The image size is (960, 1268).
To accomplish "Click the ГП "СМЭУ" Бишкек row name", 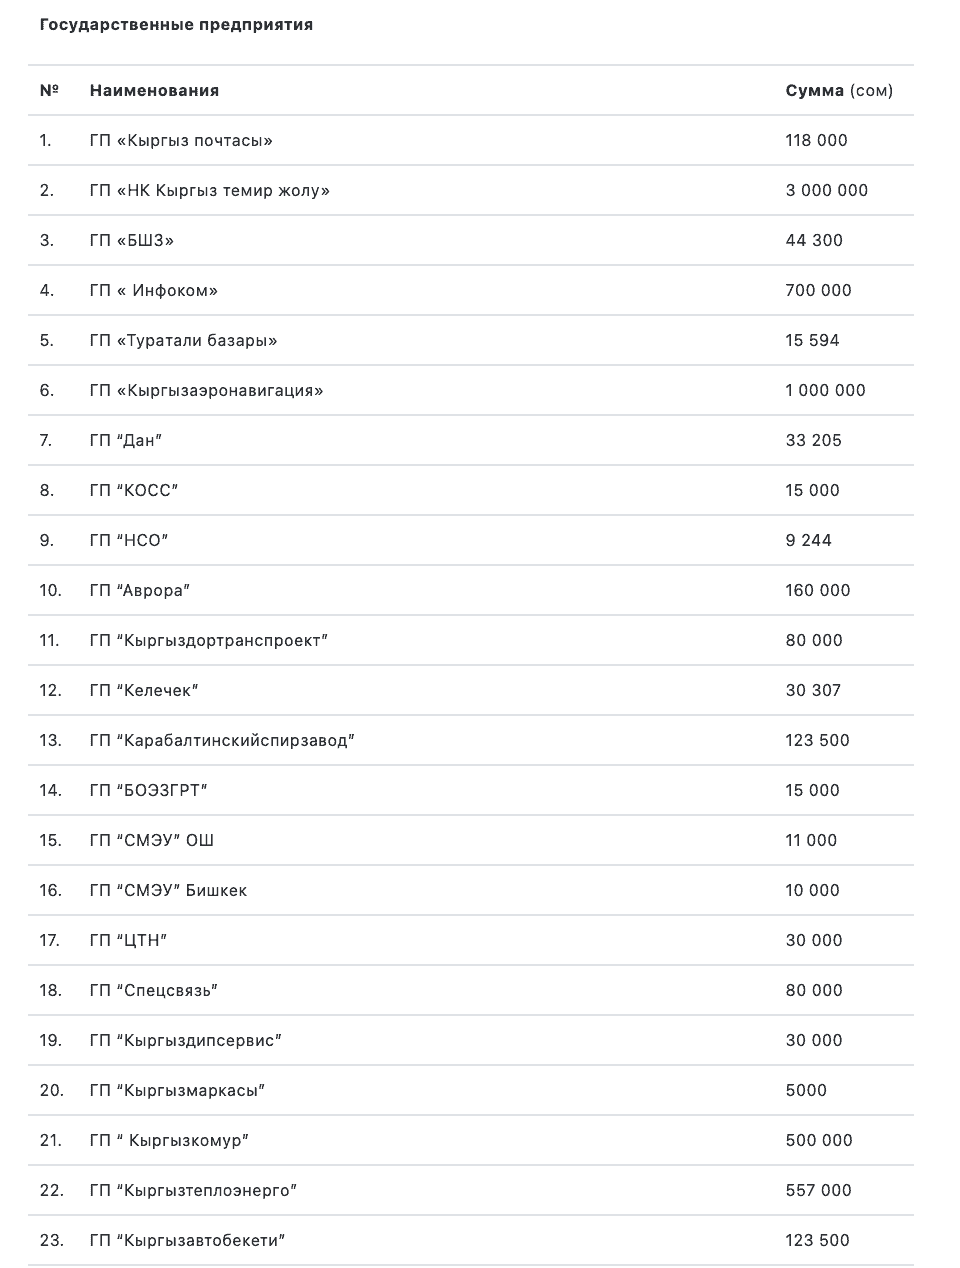I will pyautogui.click(x=168, y=891).
